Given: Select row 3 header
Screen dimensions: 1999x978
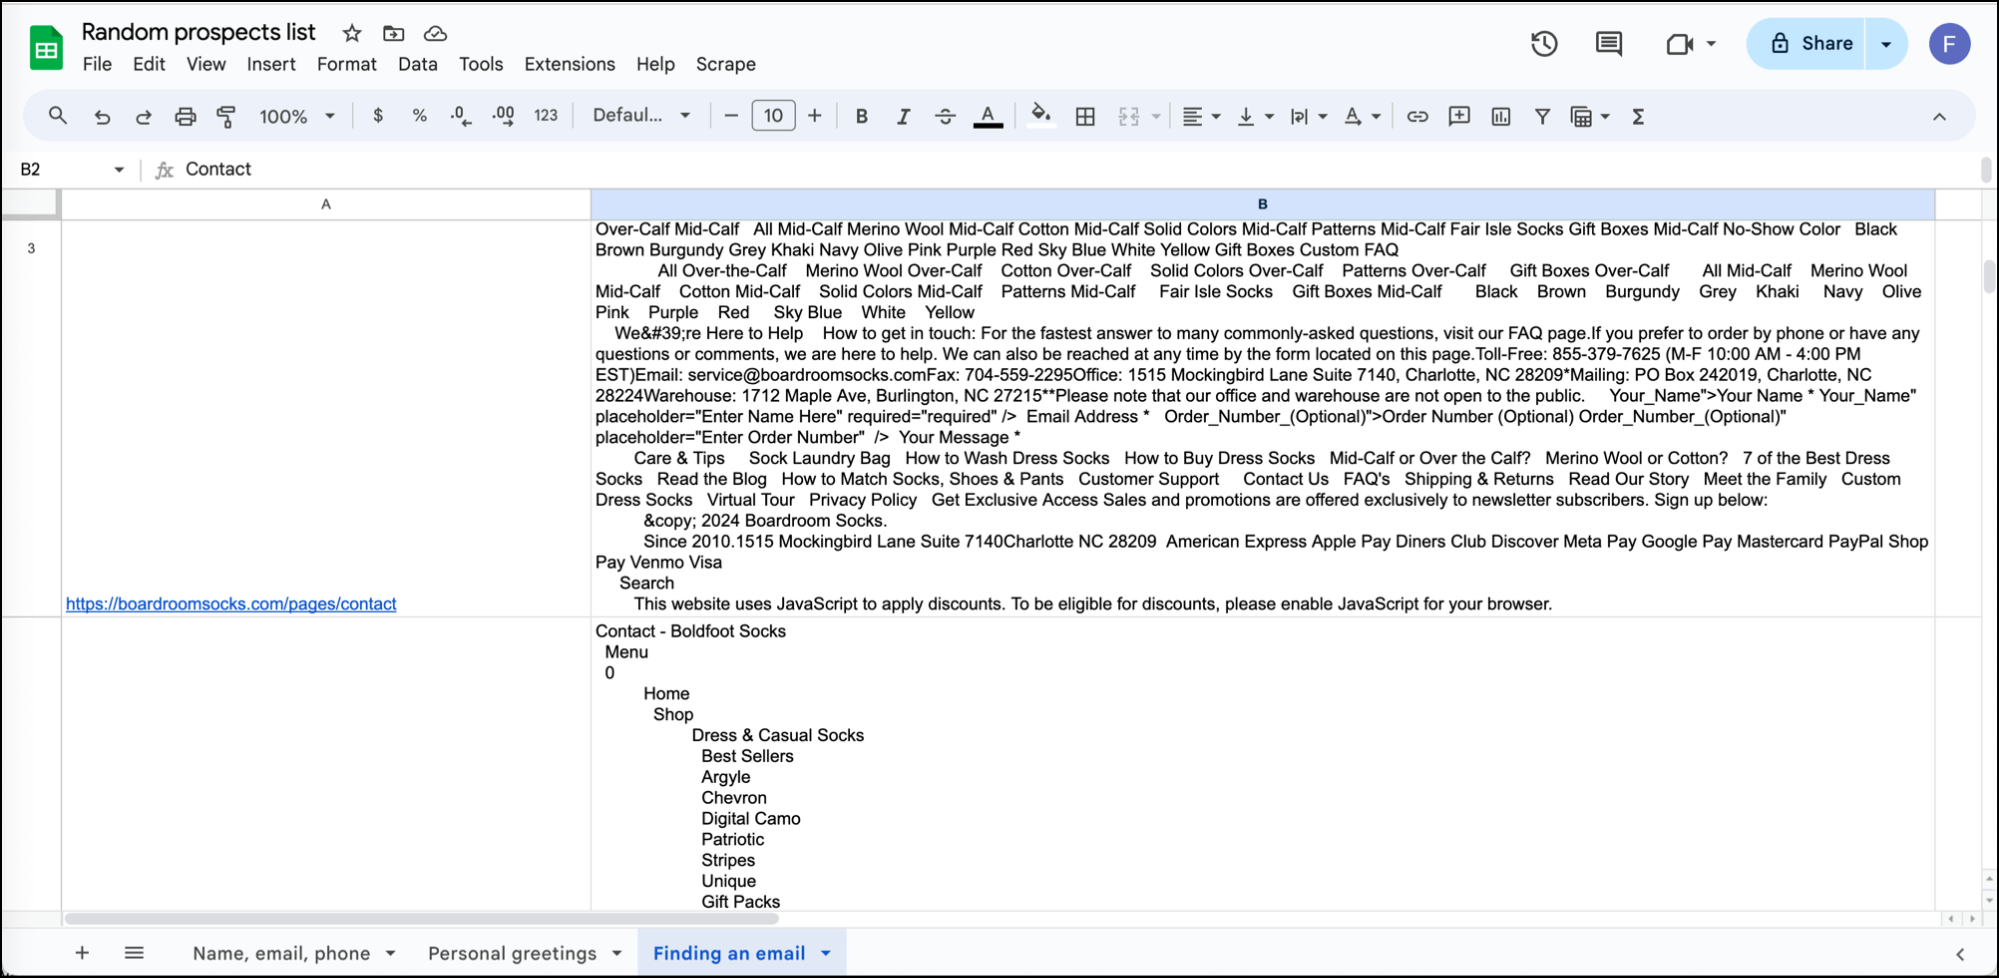Looking at the screenshot, I should pos(31,418).
